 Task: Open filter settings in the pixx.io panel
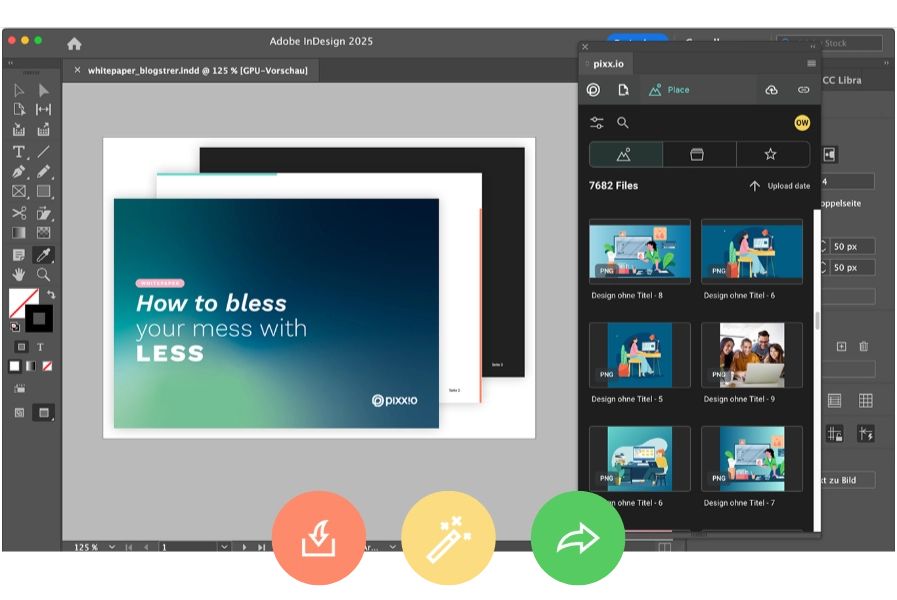[597, 121]
